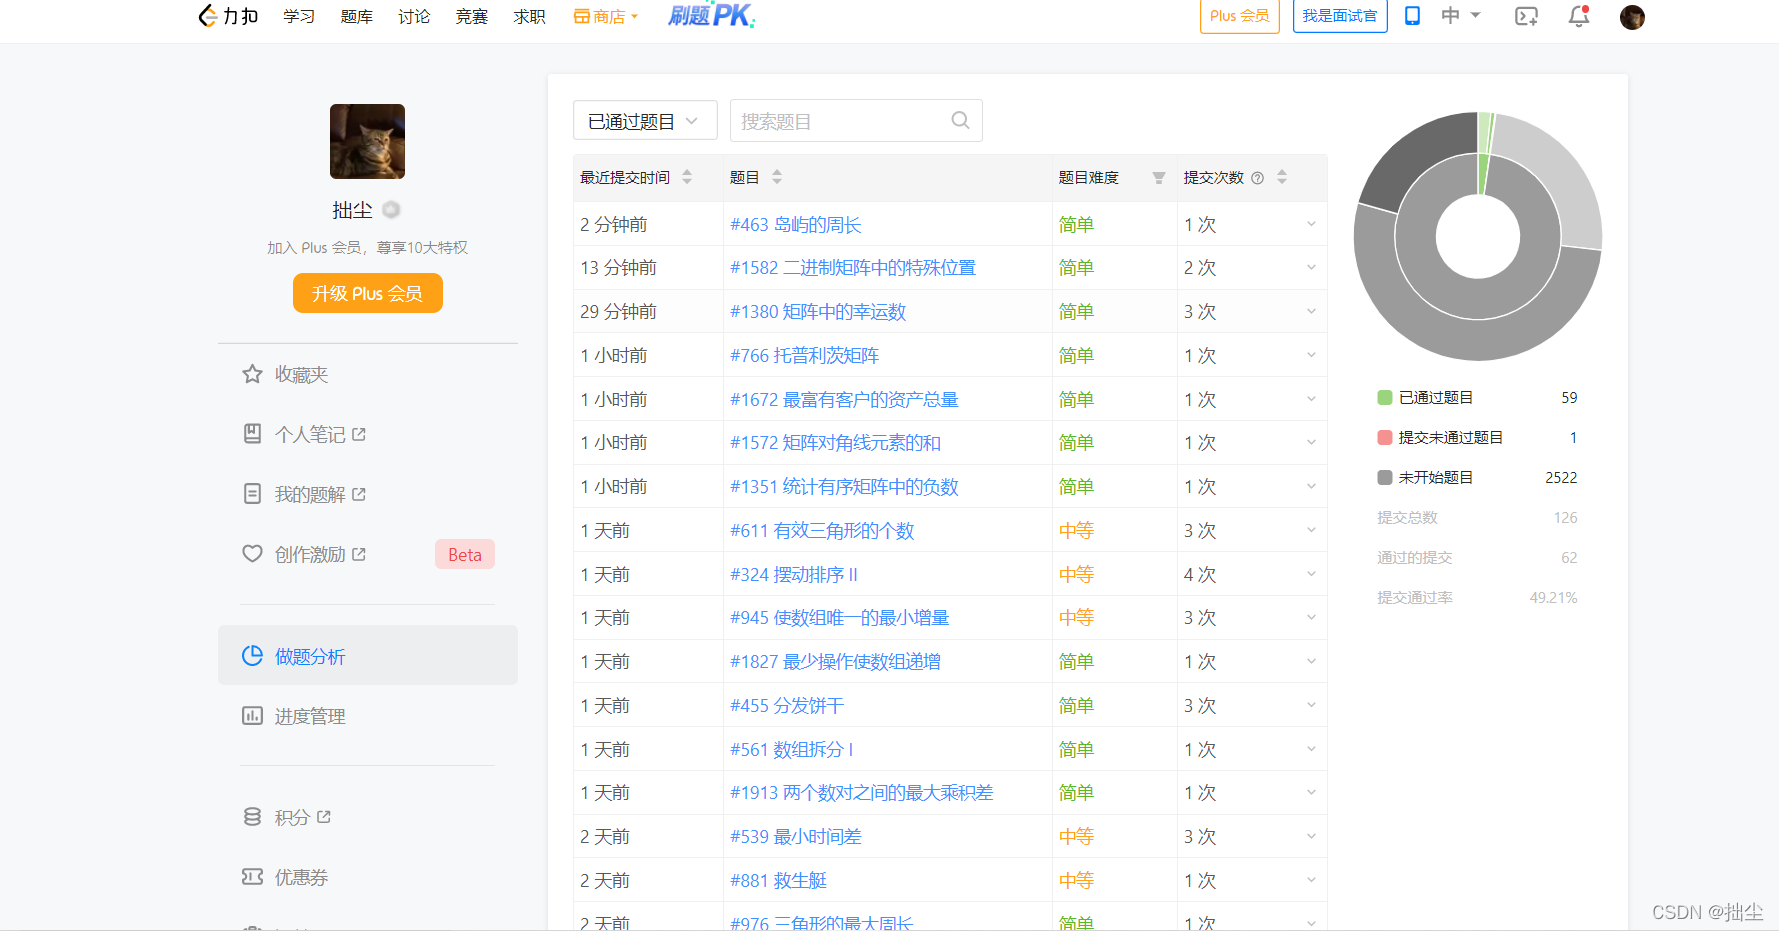Open problem #1827 最少操作使数组递增
This screenshot has width=1779, height=931.
836,661
